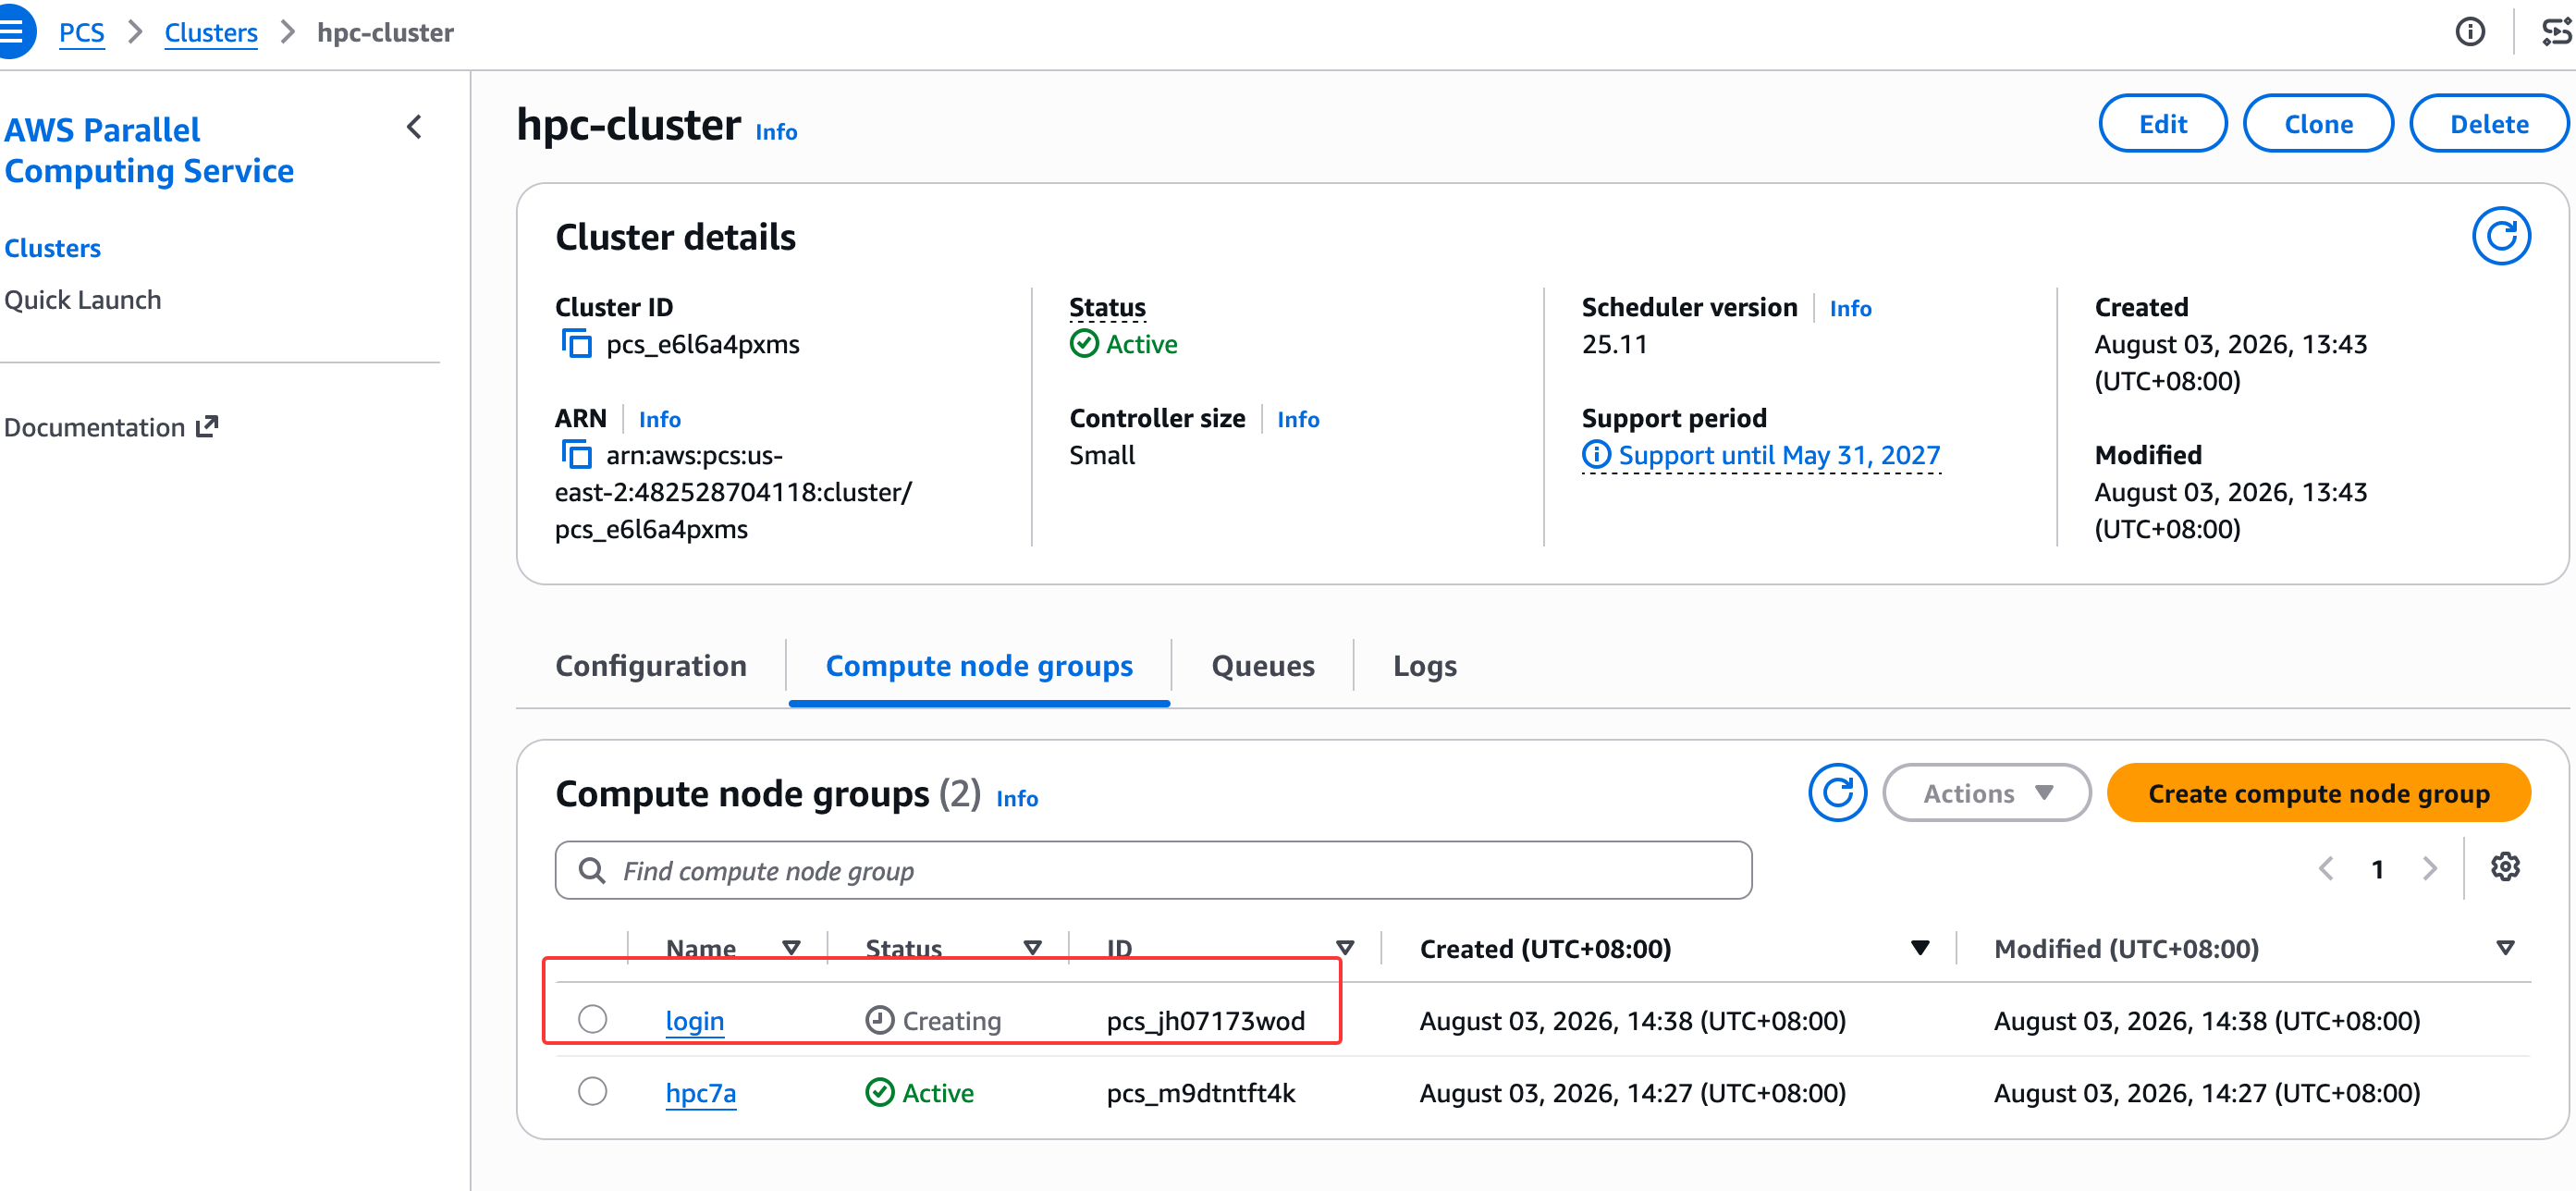Open the preferences sliders icon in top bar
Image resolution: width=2576 pixels, height=1191 pixels.
(2556, 32)
